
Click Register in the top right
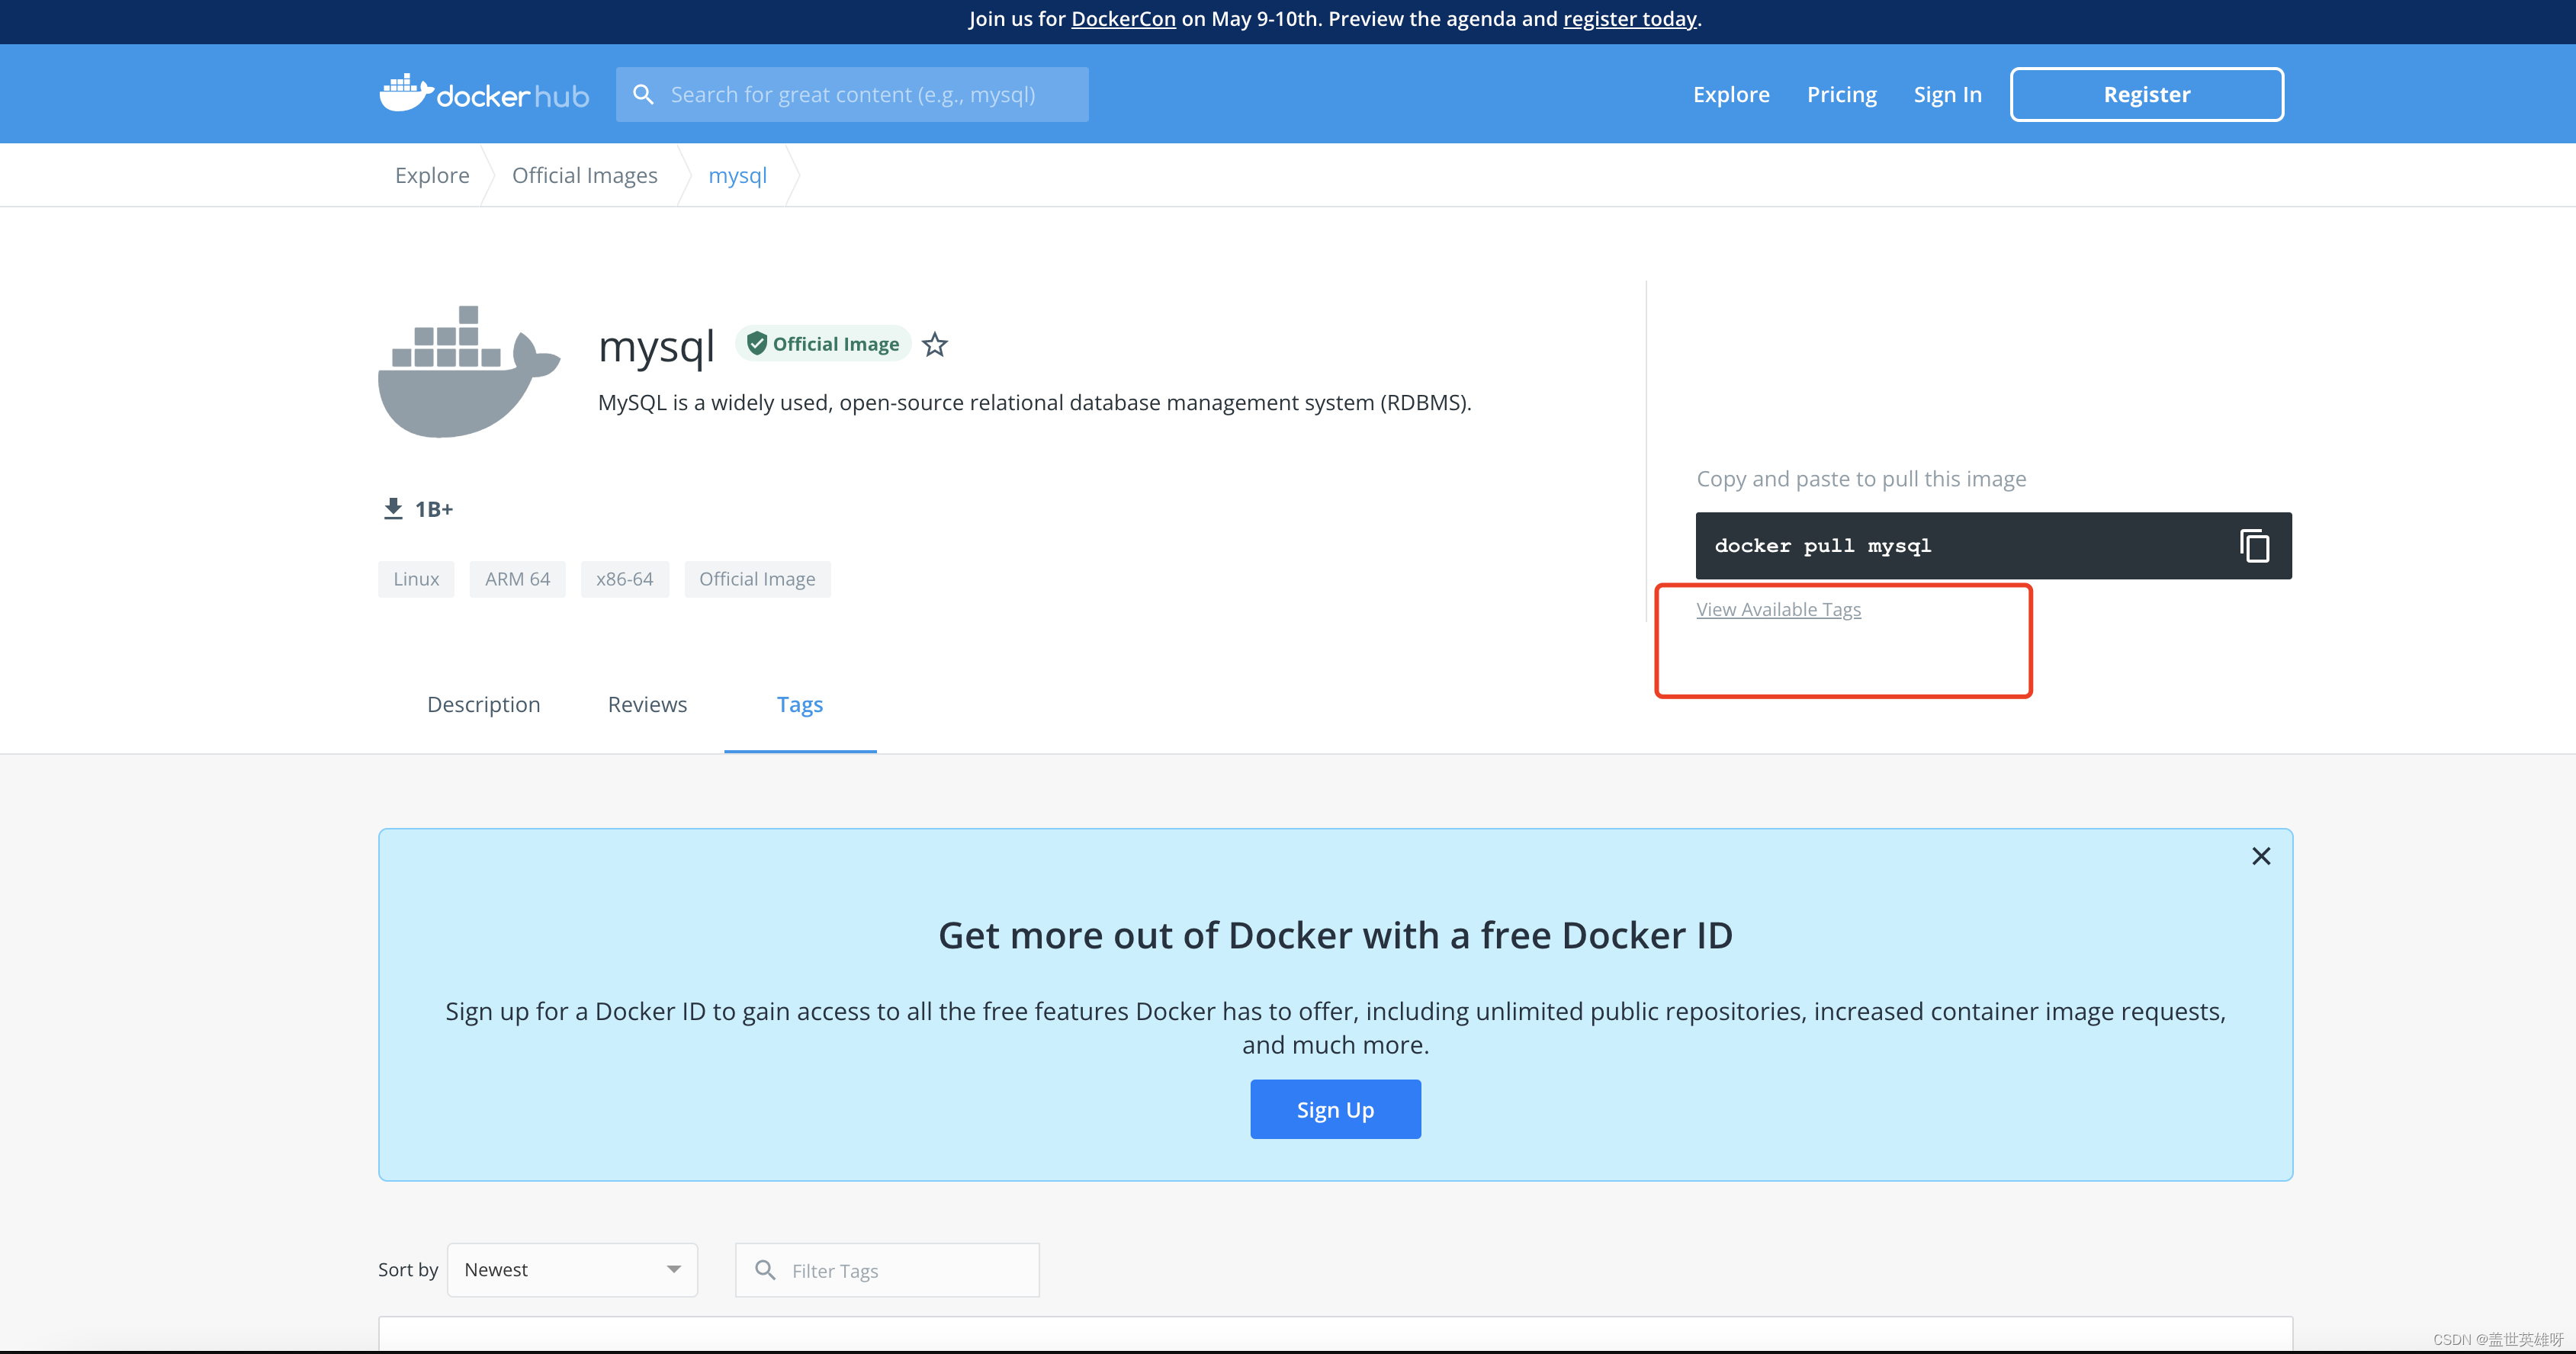(2146, 93)
